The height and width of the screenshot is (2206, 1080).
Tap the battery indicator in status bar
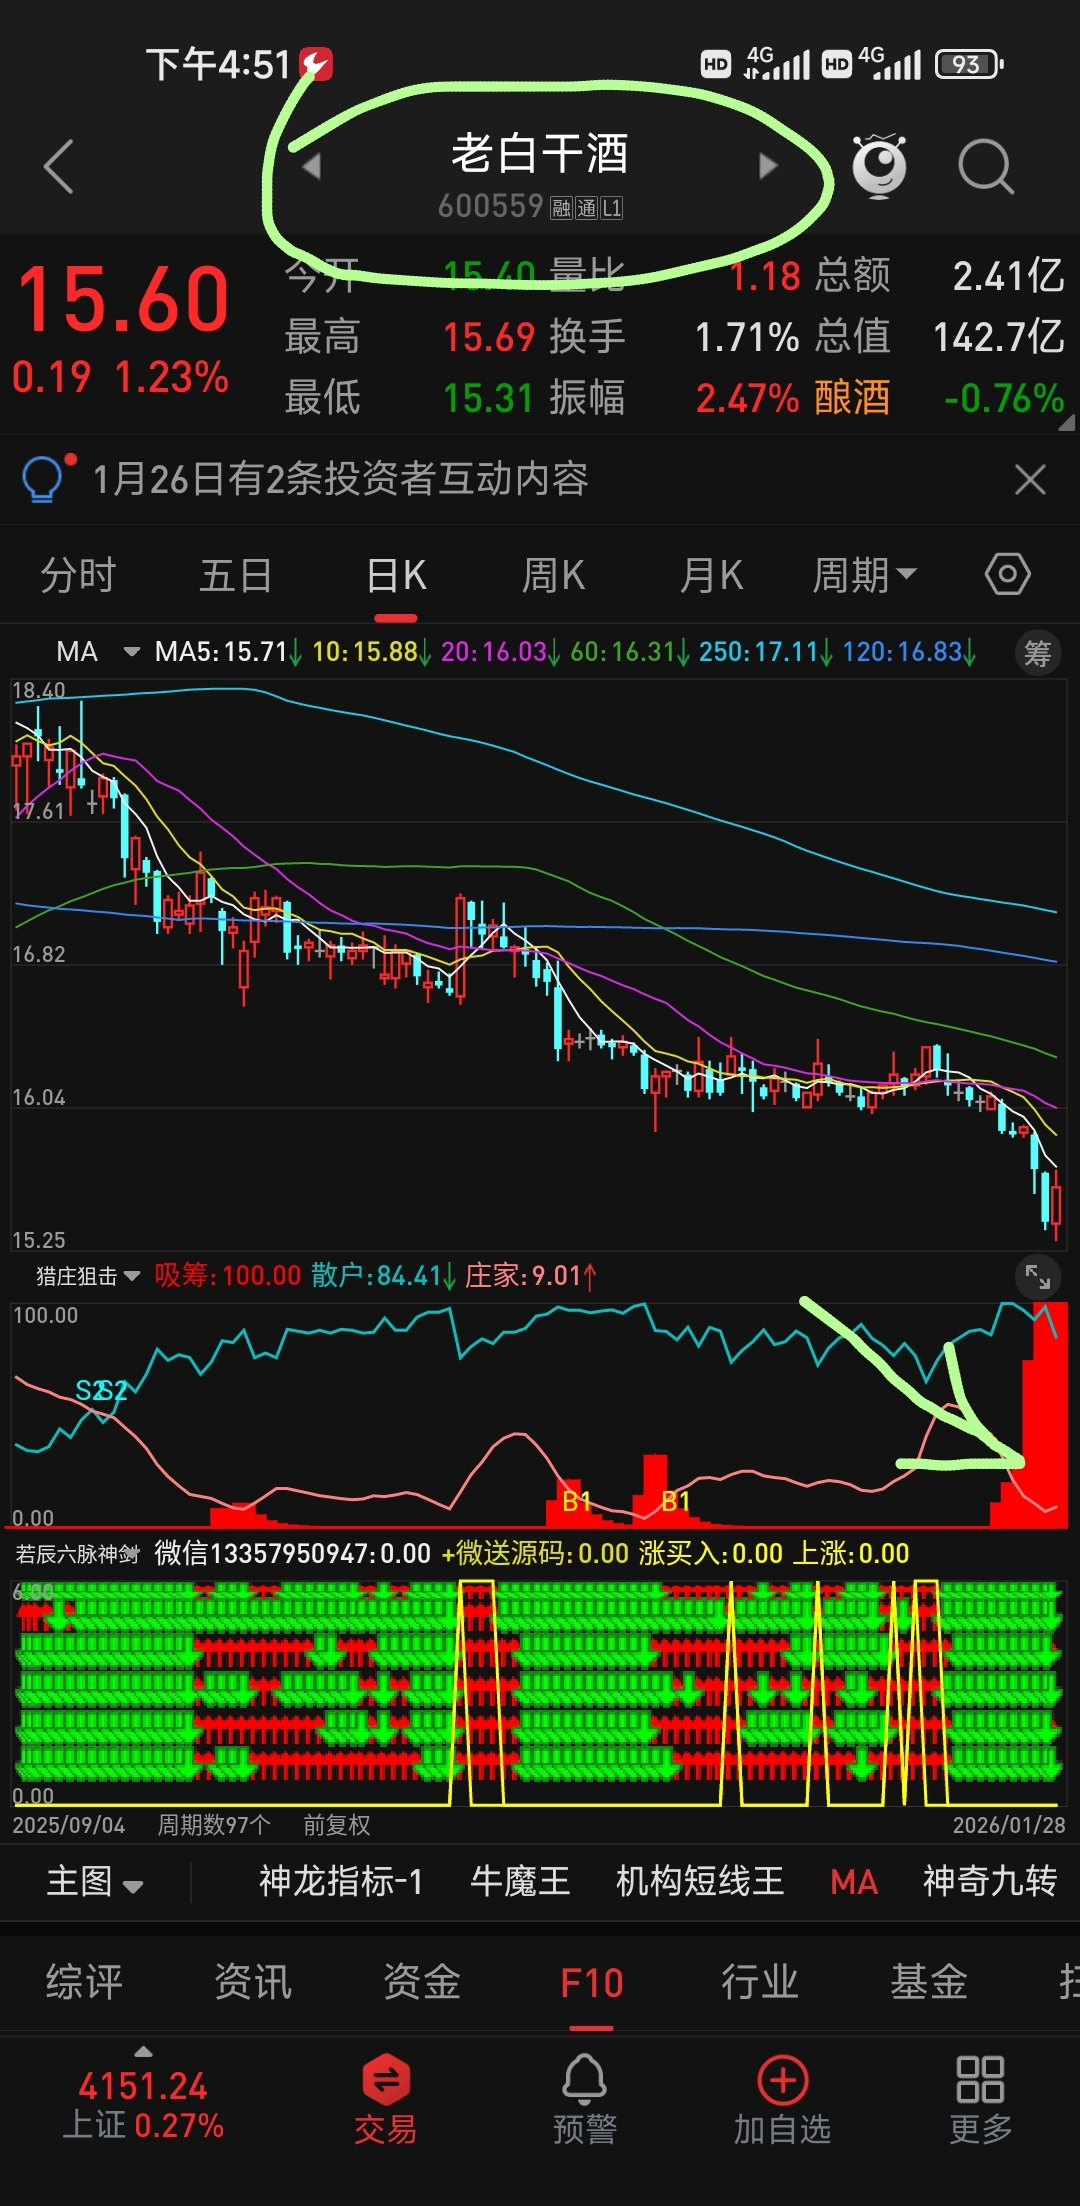point(968,65)
